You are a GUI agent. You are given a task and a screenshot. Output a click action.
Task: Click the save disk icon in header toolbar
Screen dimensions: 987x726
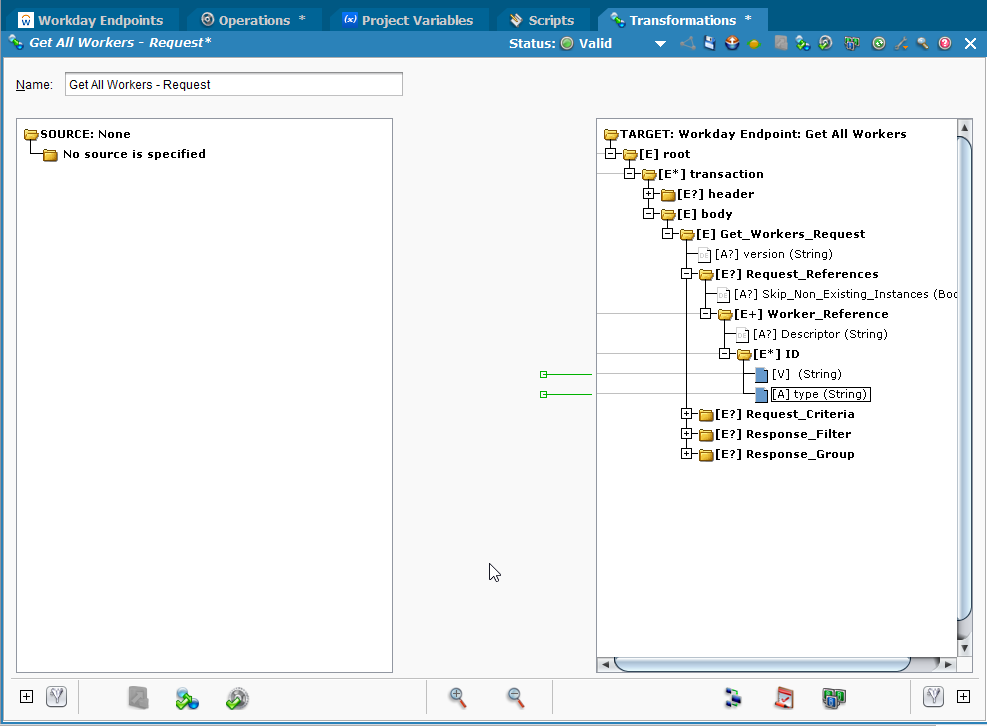click(709, 44)
